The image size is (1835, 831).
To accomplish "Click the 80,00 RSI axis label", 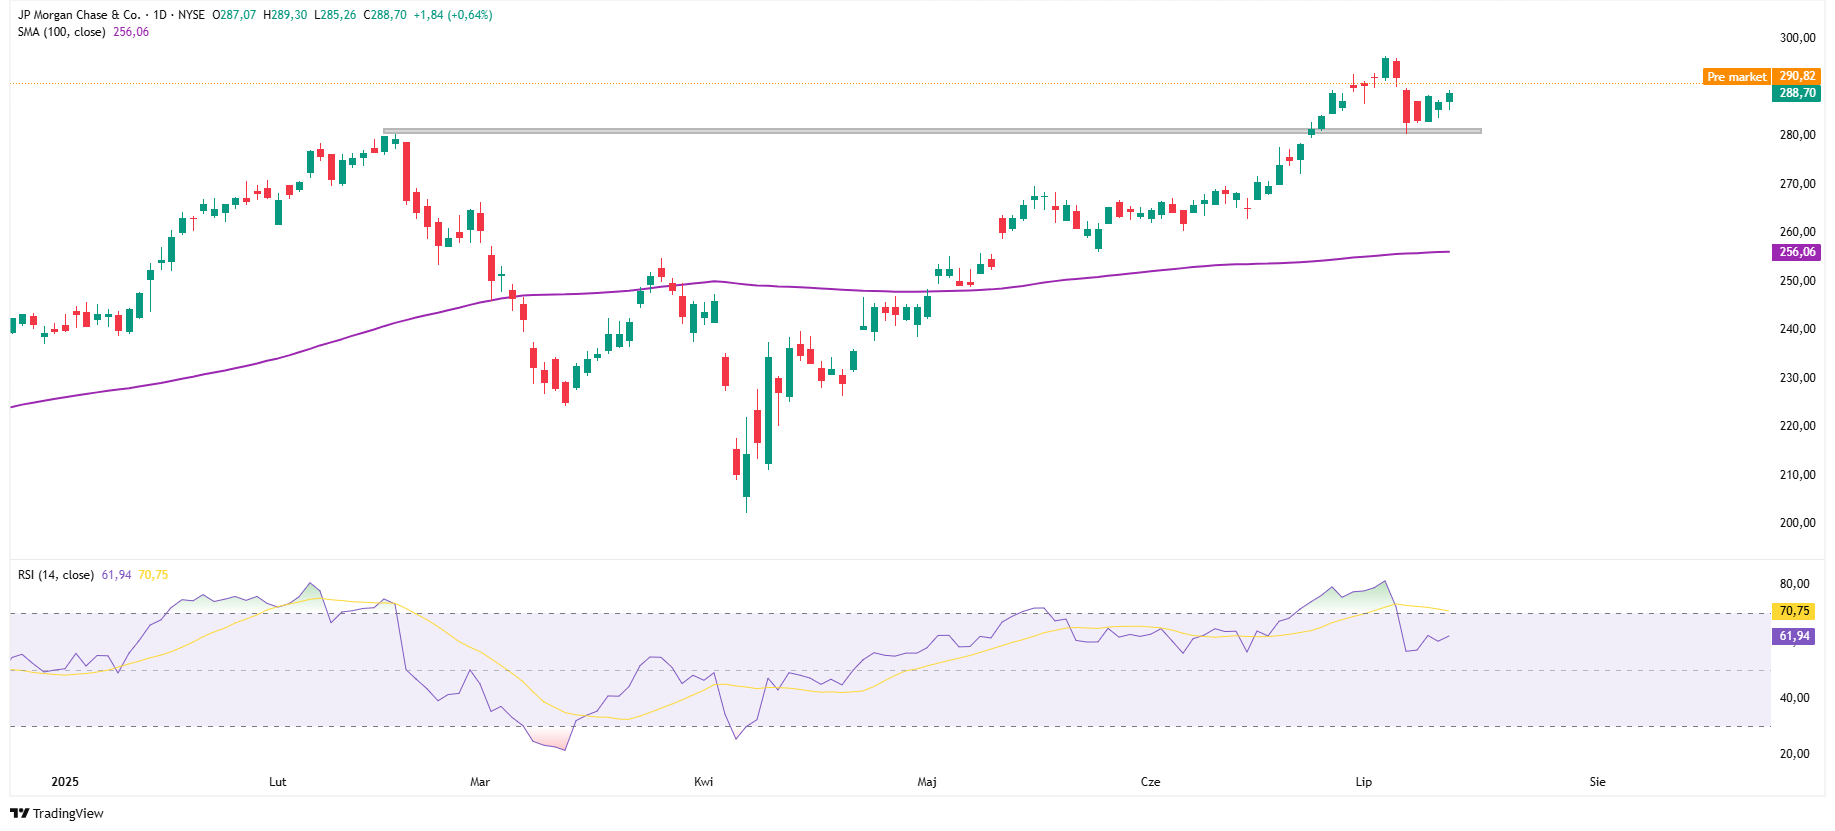I will [1794, 584].
